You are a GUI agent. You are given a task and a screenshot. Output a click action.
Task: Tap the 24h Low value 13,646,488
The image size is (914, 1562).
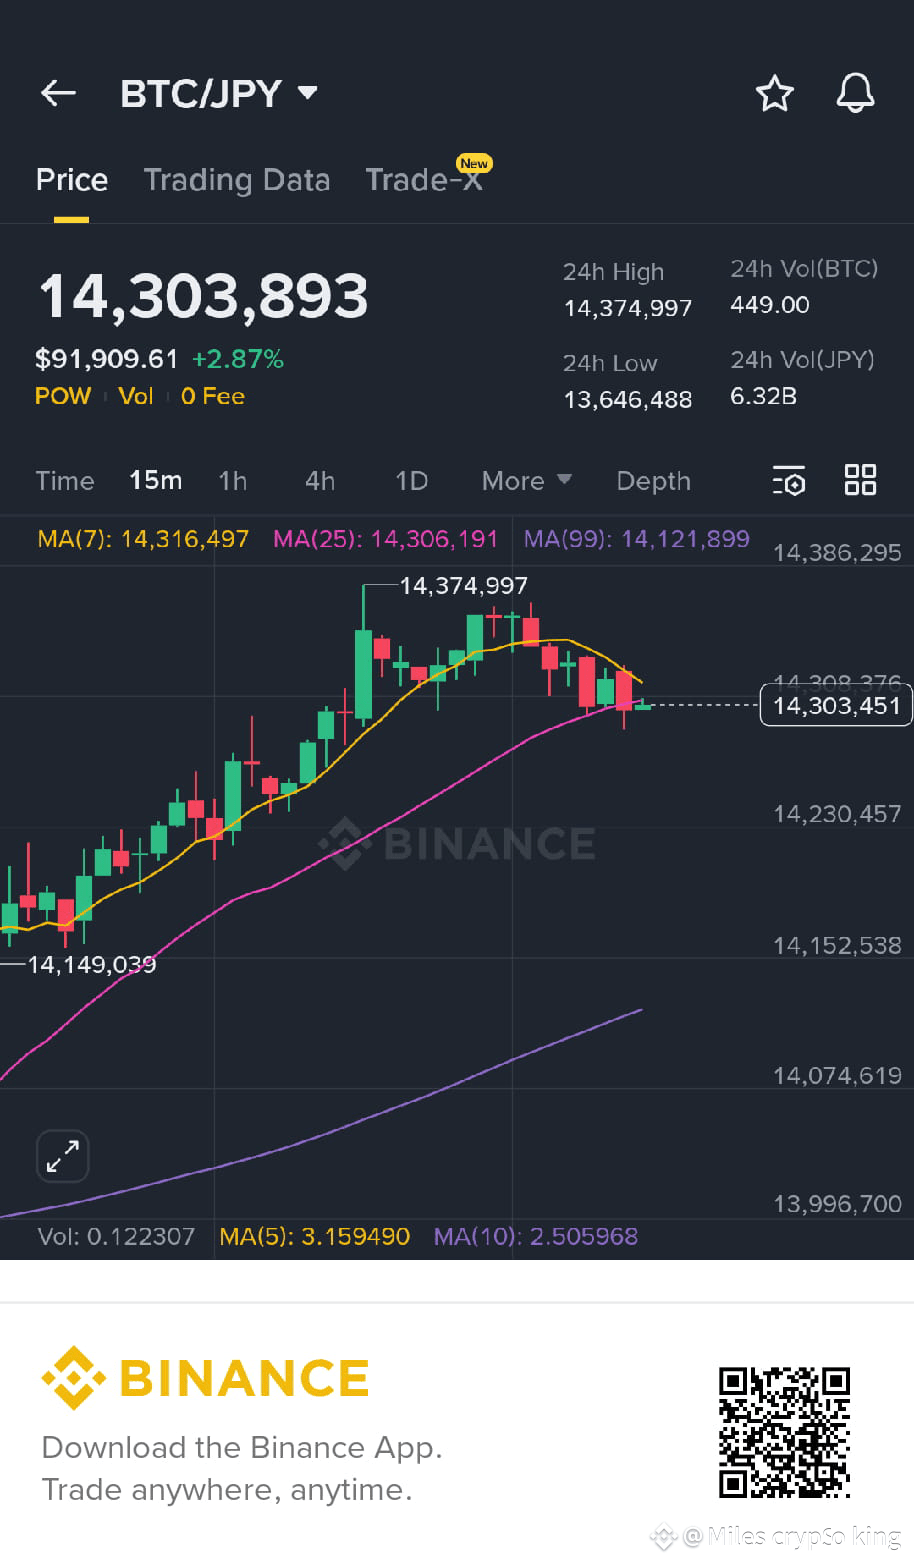pyautogui.click(x=628, y=400)
